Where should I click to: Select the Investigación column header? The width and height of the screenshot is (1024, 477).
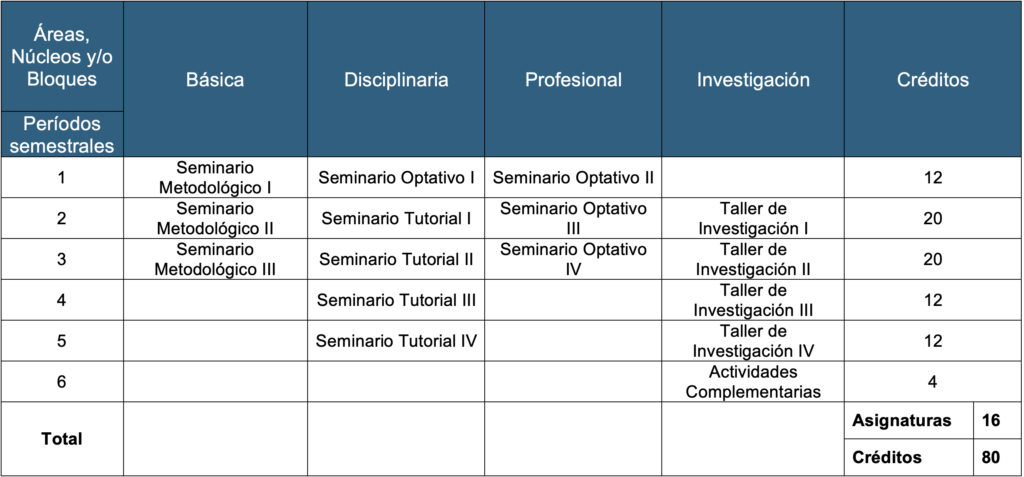coord(753,80)
